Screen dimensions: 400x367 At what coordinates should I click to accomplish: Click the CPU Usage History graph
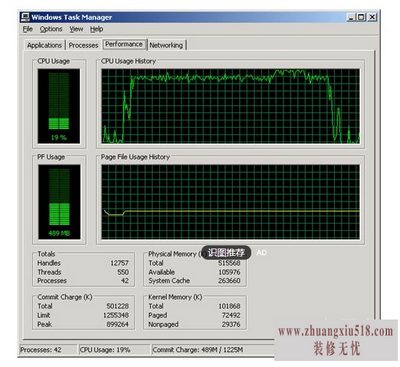(230, 106)
